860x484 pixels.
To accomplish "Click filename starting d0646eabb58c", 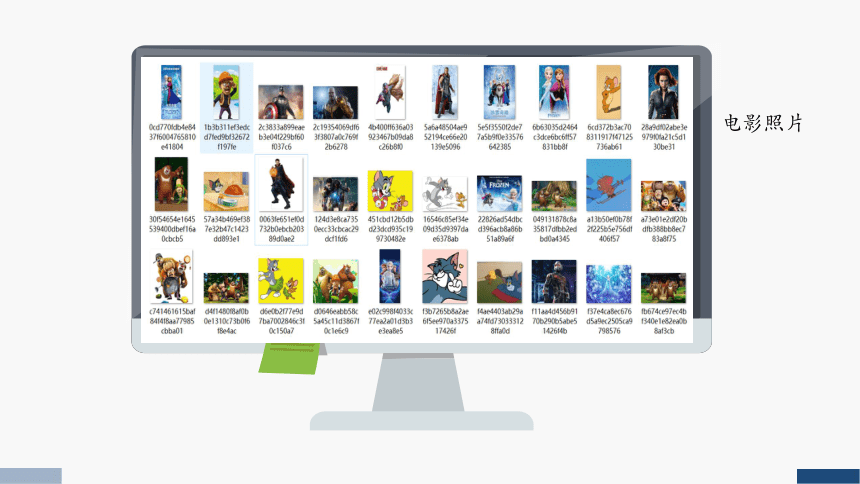I will click(335, 321).
